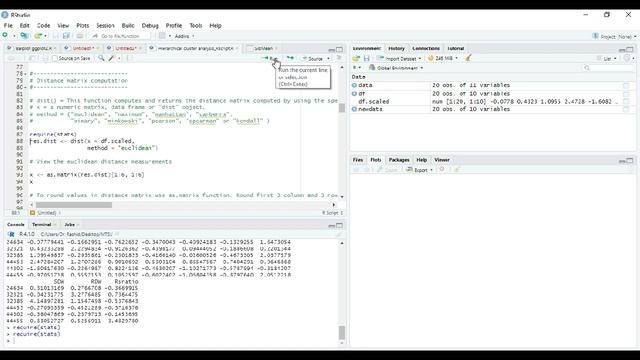Switch to the Terminal tab
The image size is (640, 360).
click(x=42, y=224)
